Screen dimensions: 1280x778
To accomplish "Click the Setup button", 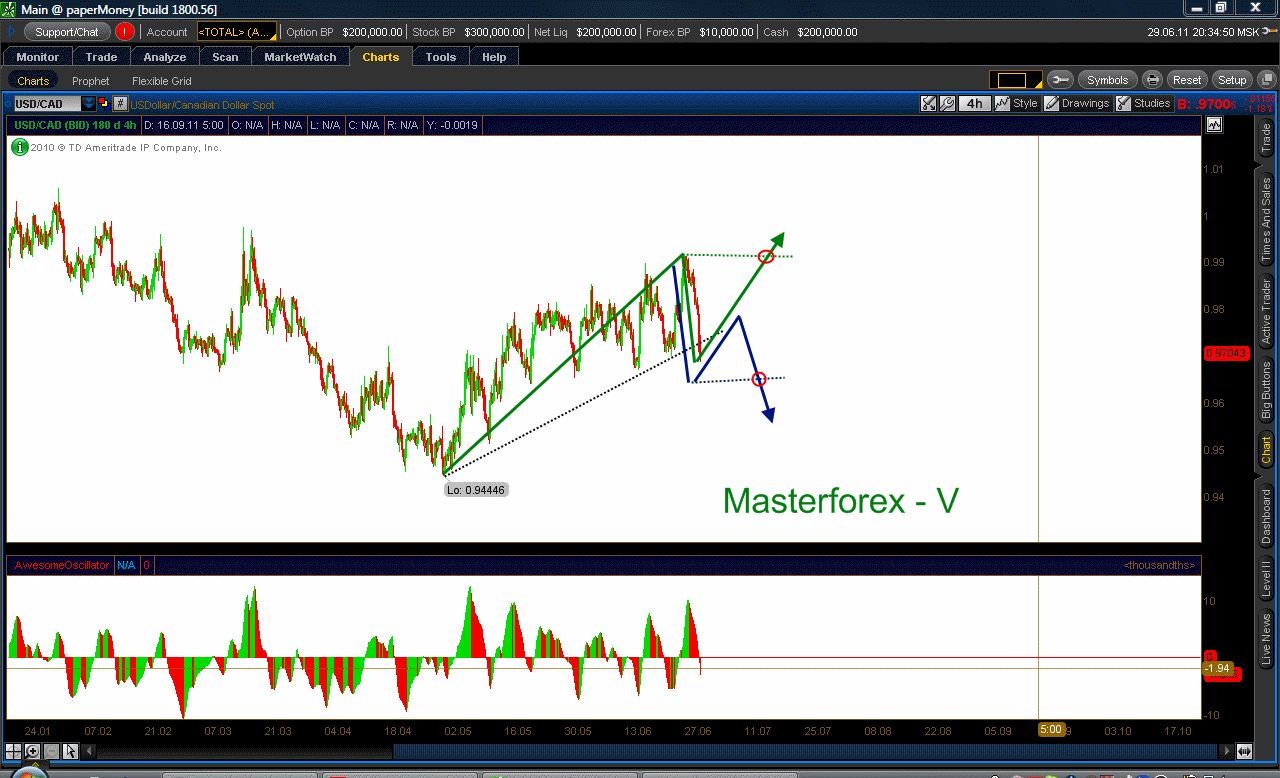I will click(x=1232, y=80).
